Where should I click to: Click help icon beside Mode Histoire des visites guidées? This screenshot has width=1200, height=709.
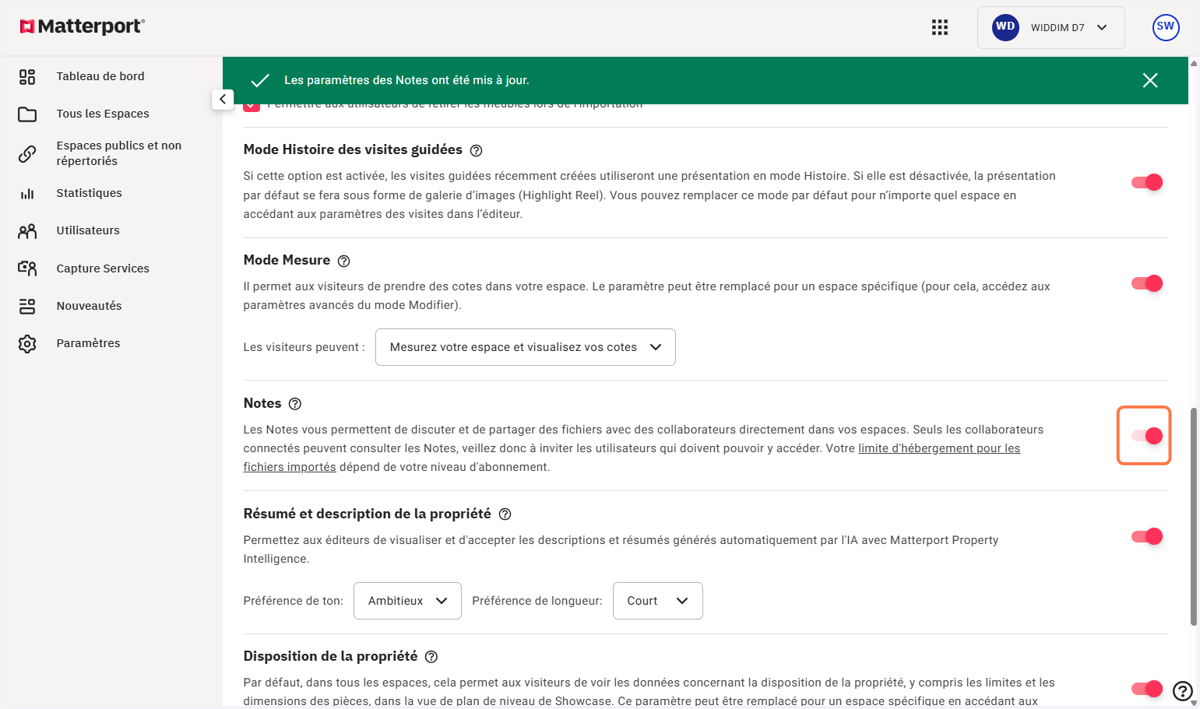[476, 151]
